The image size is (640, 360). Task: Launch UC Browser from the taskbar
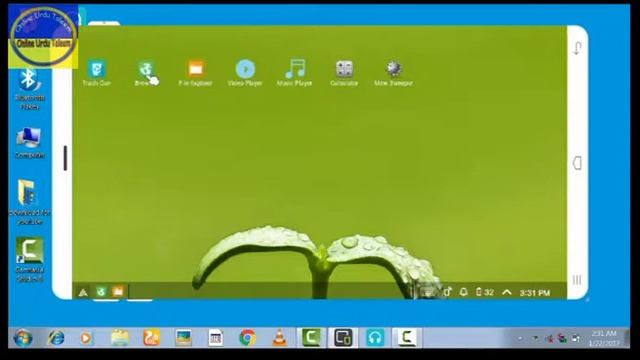pos(151,338)
